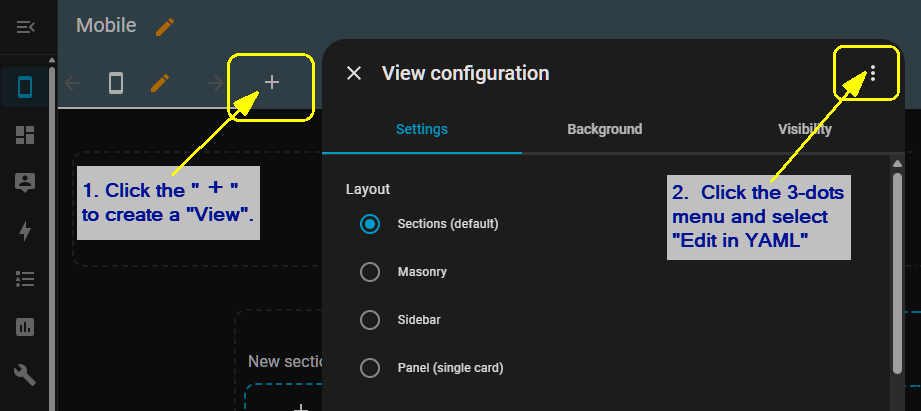Move view right with forward arrow

[x=216, y=83]
